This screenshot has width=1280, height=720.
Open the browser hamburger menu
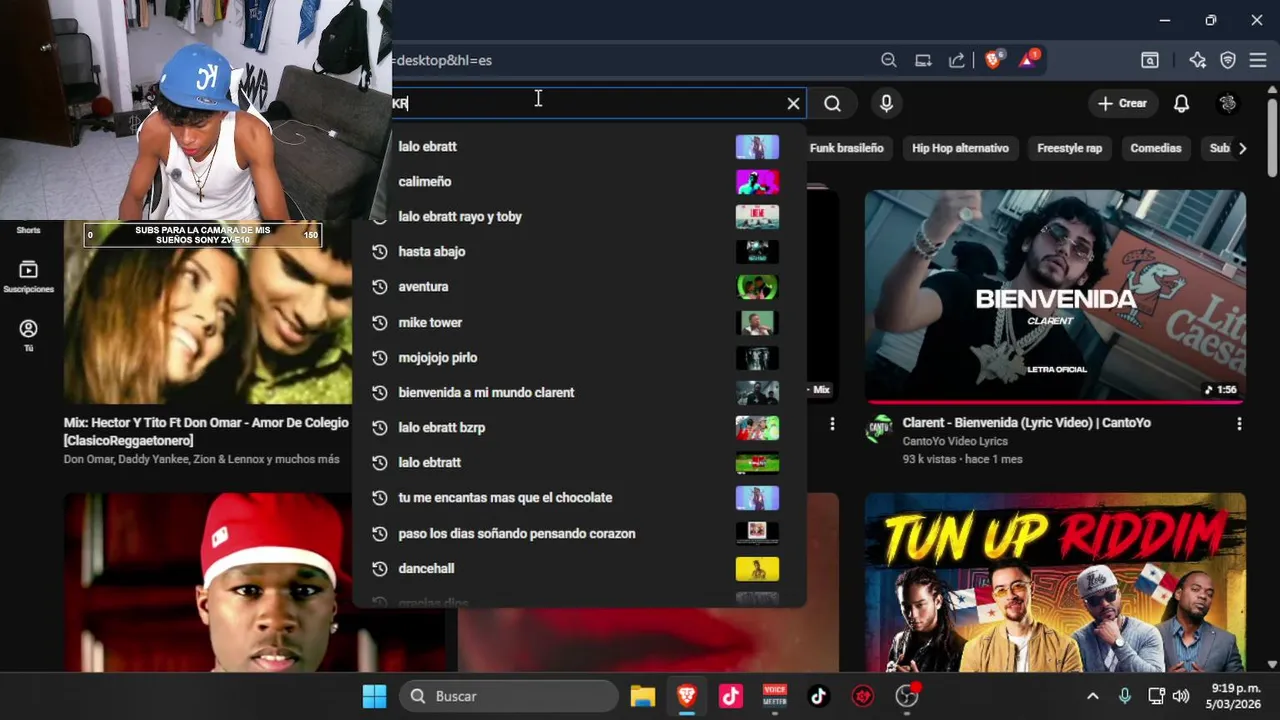1258,60
